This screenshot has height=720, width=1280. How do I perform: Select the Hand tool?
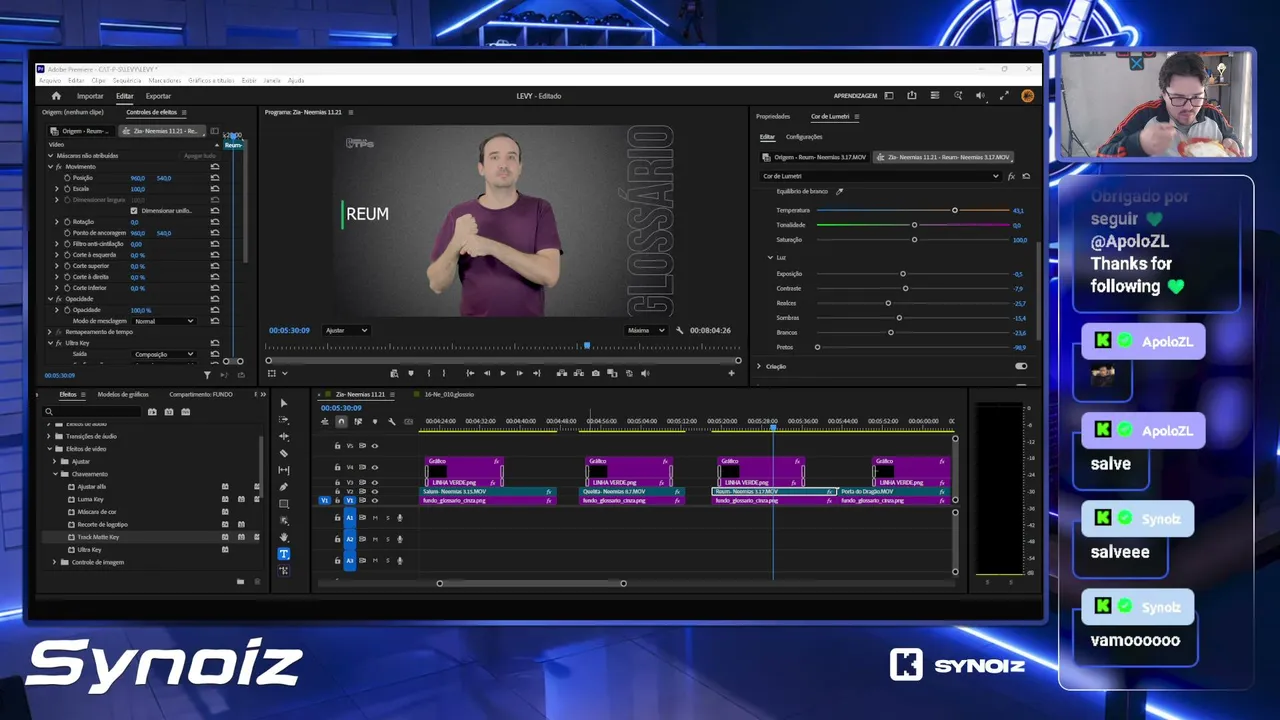(x=284, y=537)
